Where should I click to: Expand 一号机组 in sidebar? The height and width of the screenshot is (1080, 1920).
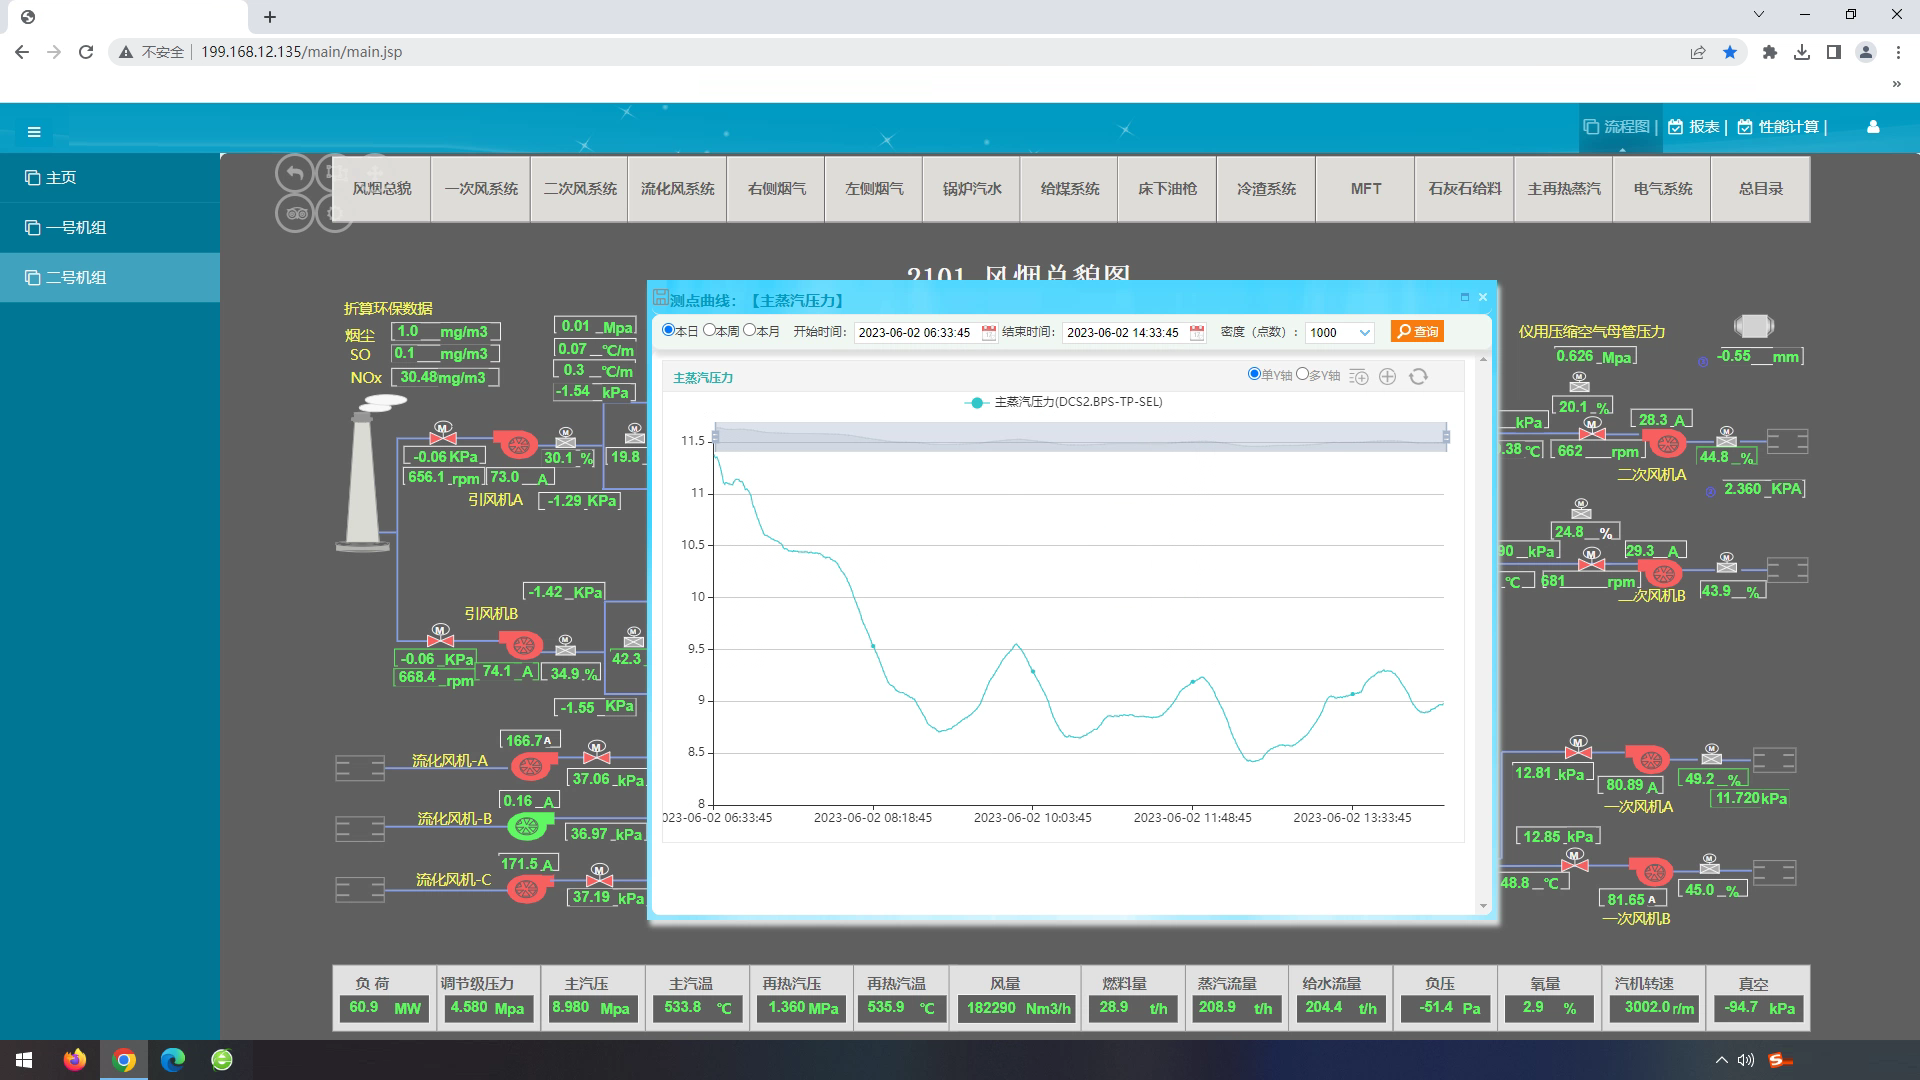76,228
